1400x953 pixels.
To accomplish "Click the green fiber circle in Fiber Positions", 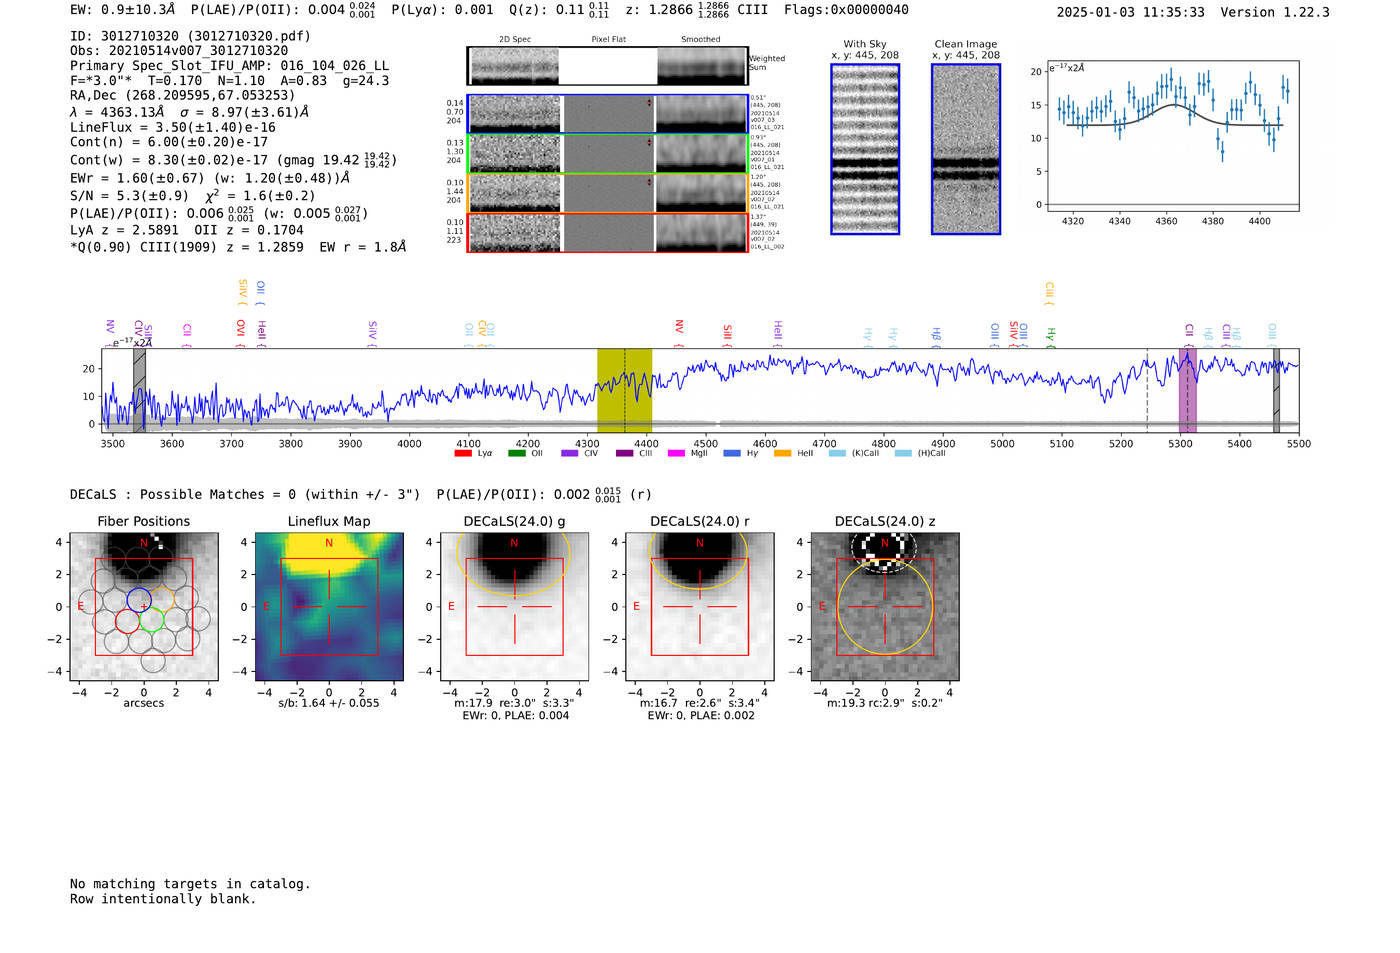I will point(152,621).
